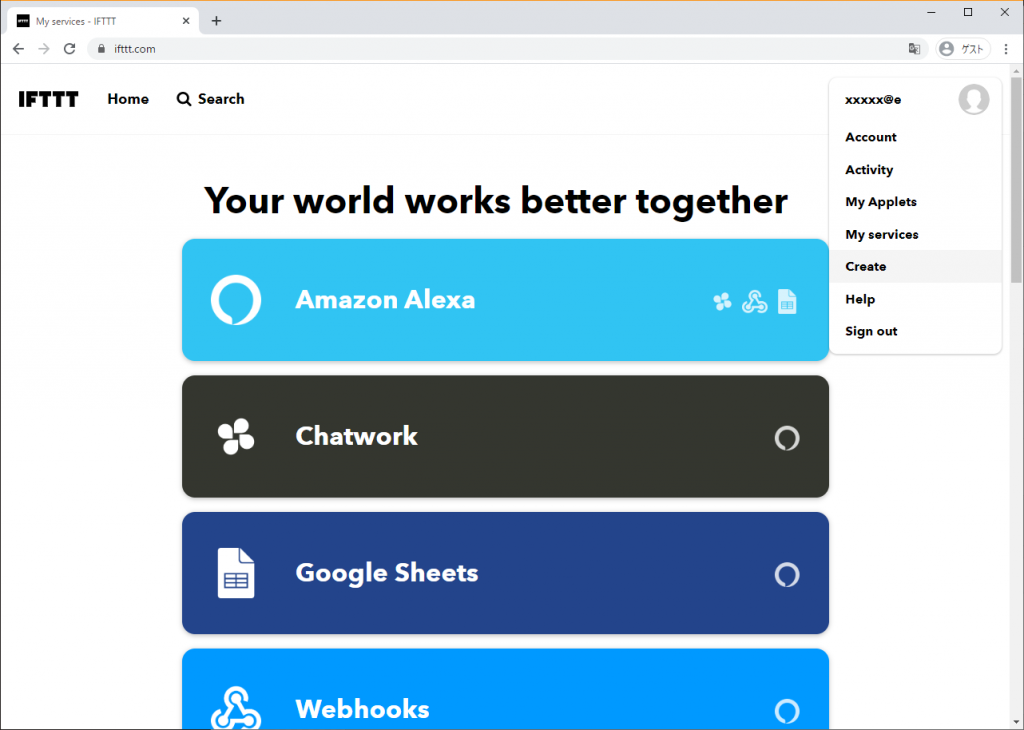Open the Chatwork service card
Screen dimensions: 1024x730
(505, 436)
